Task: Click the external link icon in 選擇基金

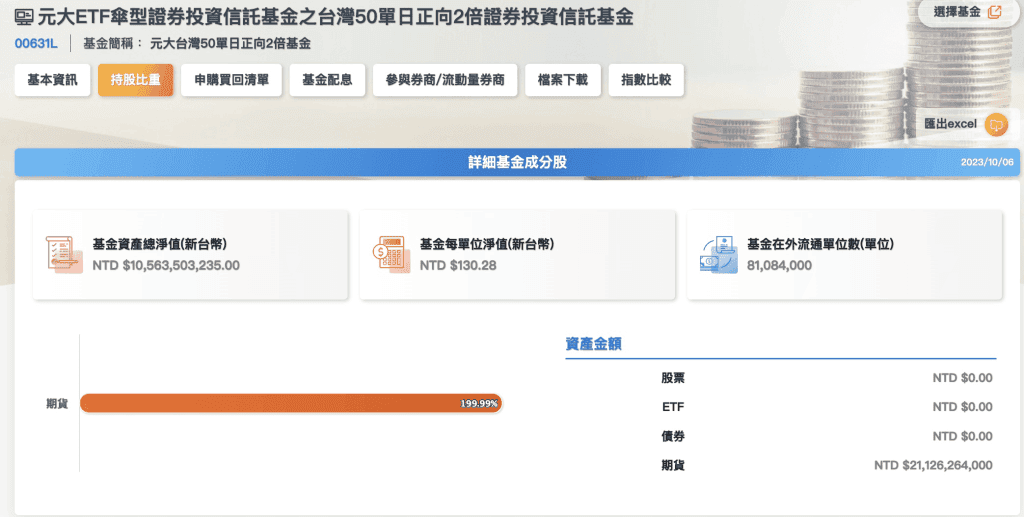Action: [x=995, y=12]
